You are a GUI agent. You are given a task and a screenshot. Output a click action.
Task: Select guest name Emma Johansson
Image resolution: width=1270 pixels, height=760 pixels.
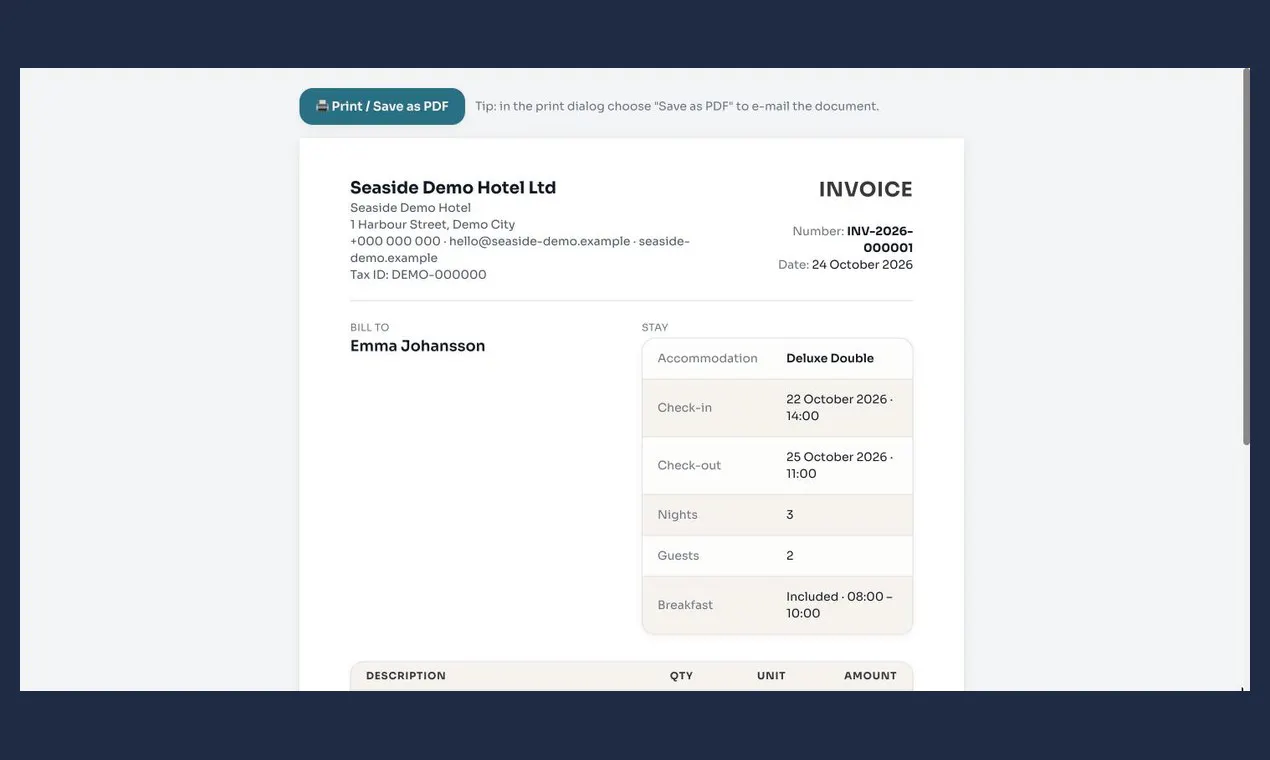418,346
